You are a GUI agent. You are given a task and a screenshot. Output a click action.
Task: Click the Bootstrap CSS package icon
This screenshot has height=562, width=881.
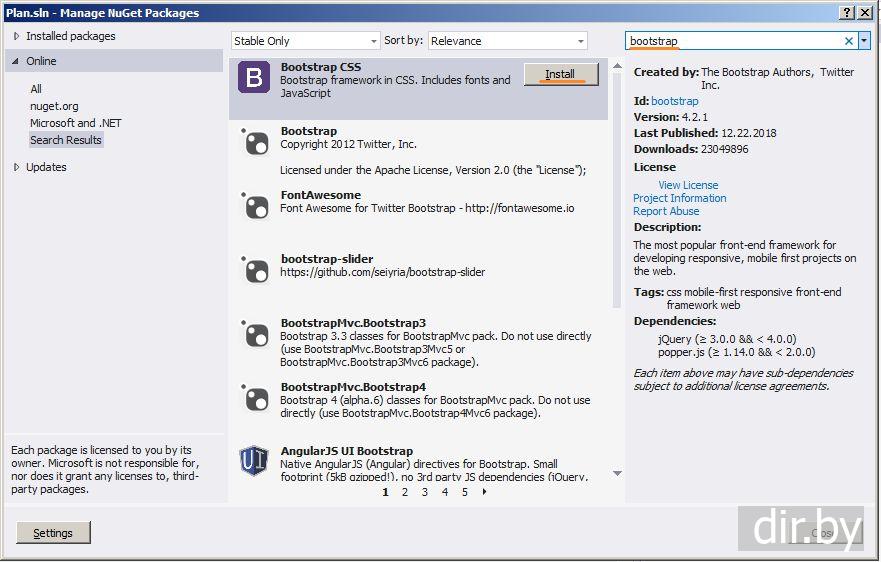[x=254, y=77]
